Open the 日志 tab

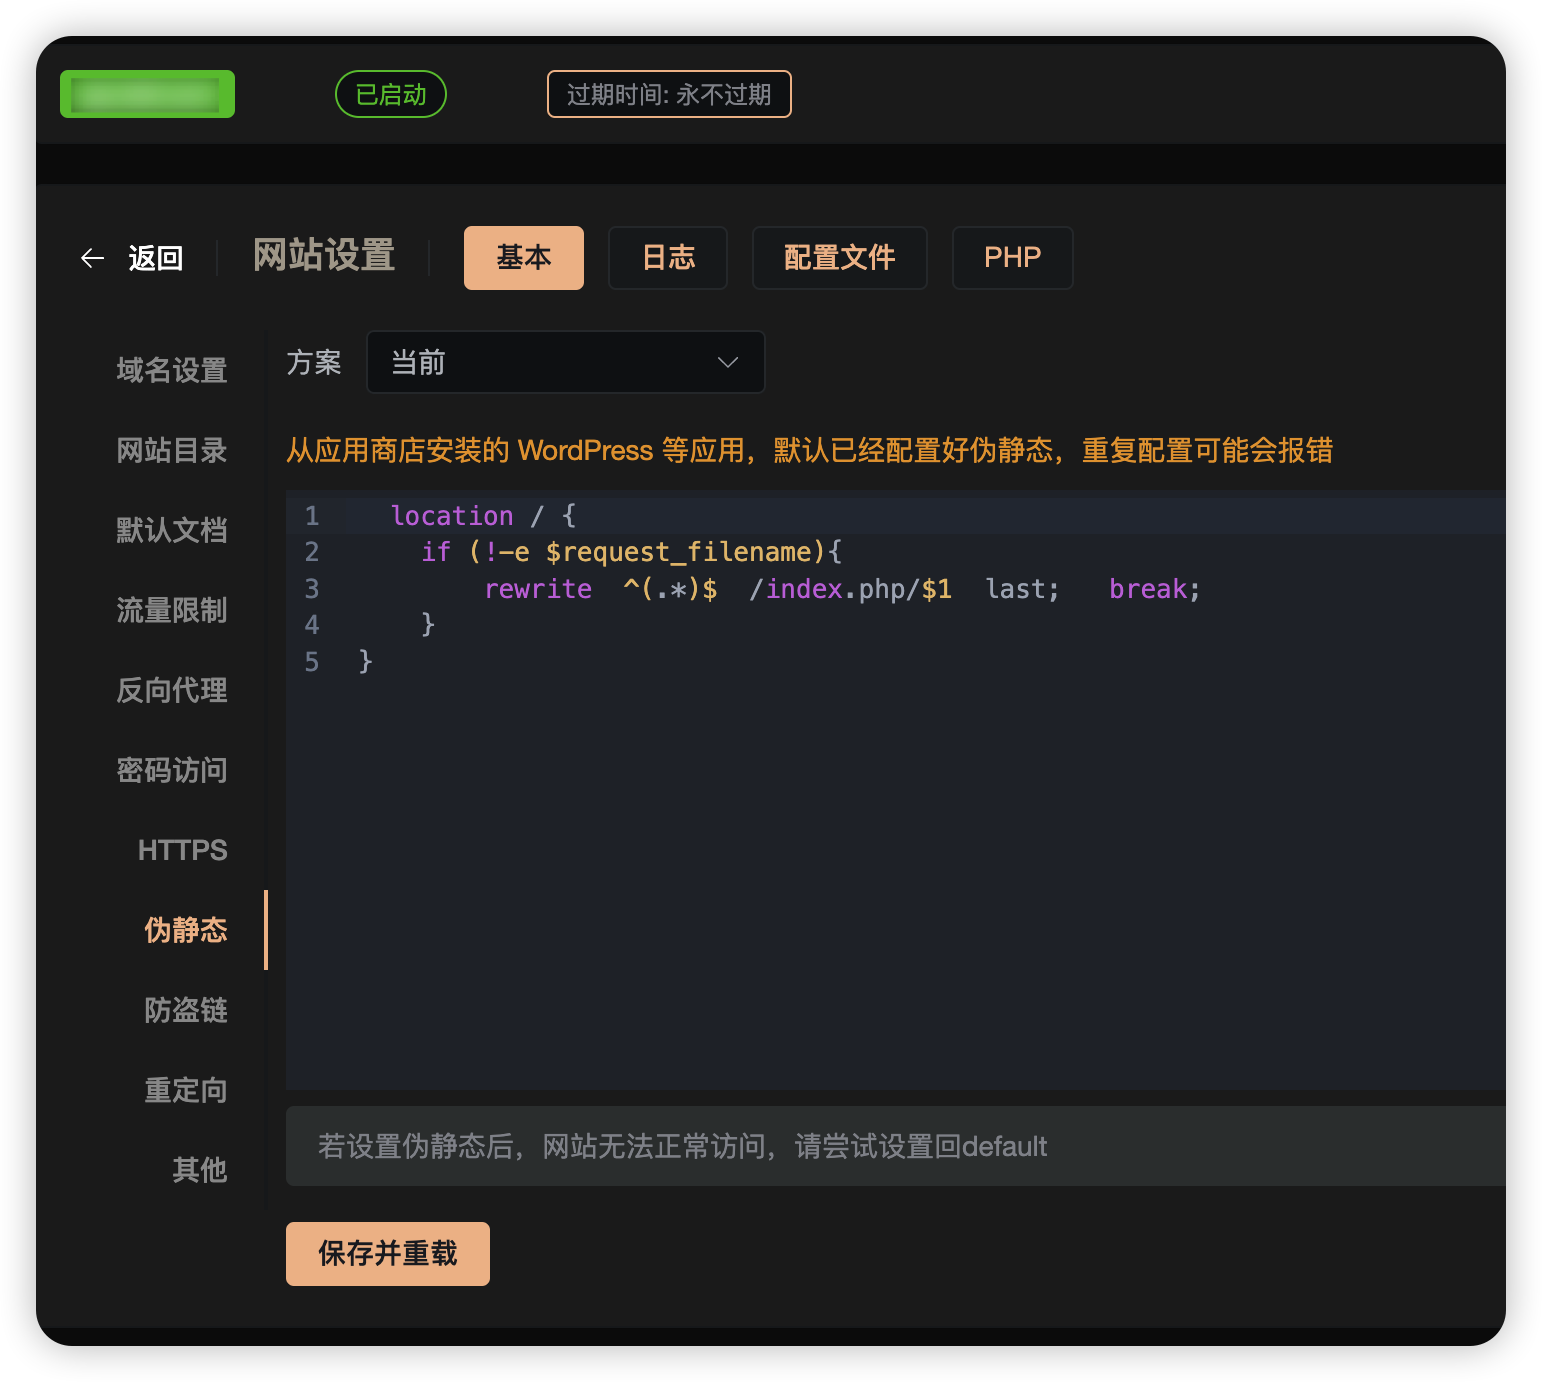668,258
